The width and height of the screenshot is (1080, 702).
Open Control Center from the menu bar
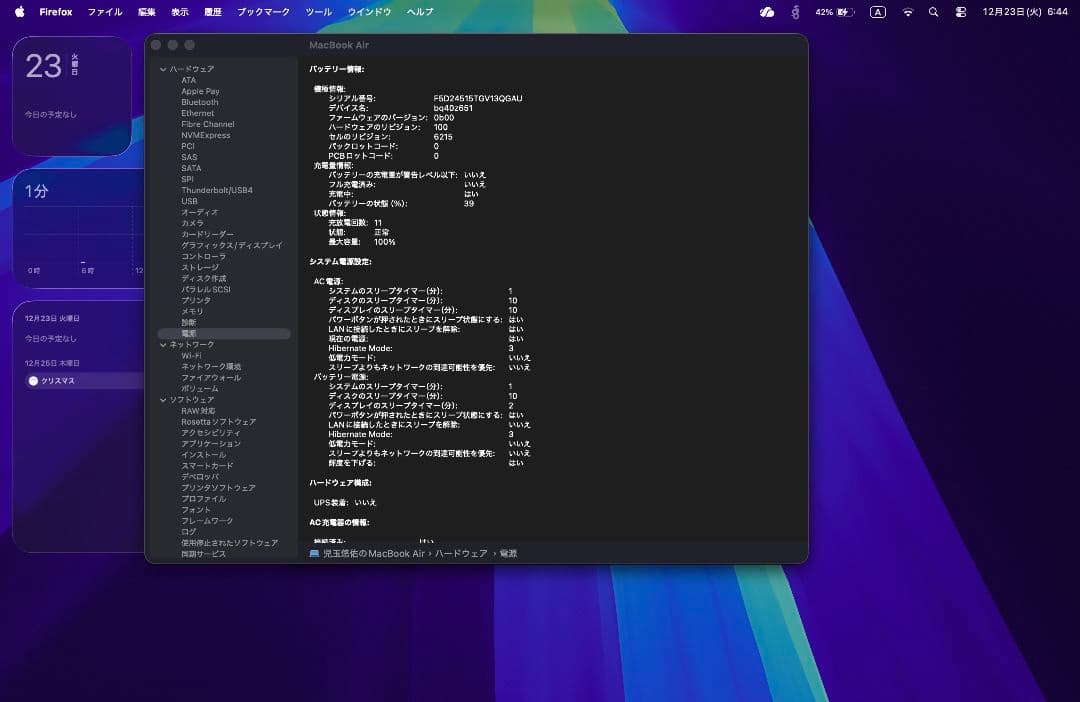[961, 11]
